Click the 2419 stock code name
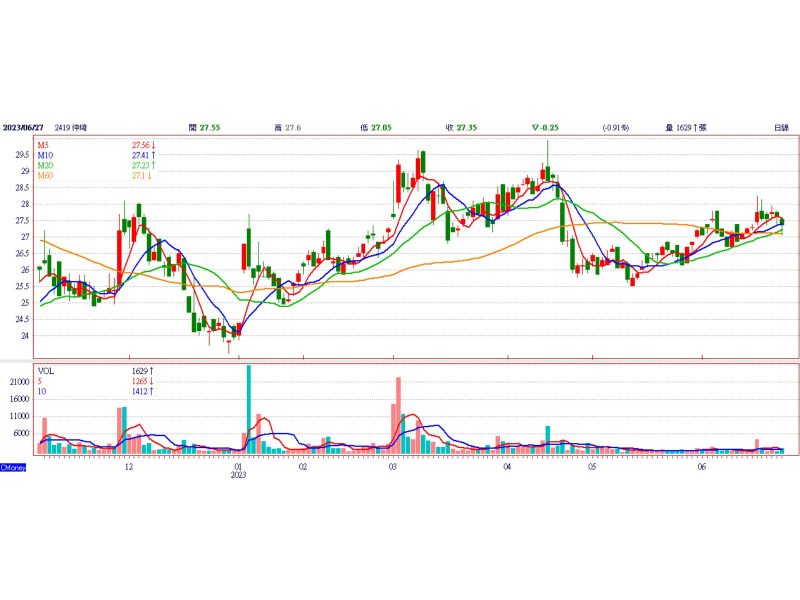 point(71,128)
